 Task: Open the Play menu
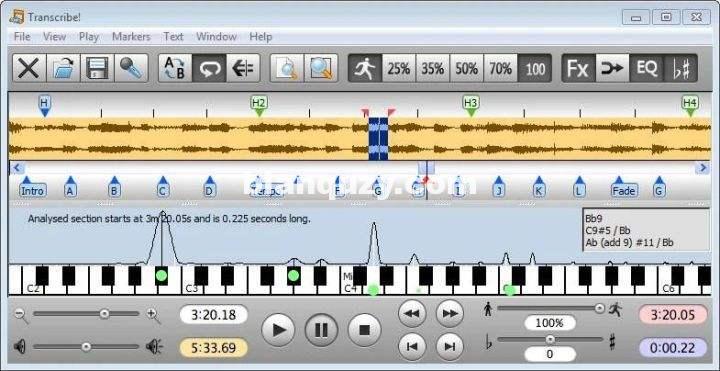click(x=89, y=37)
